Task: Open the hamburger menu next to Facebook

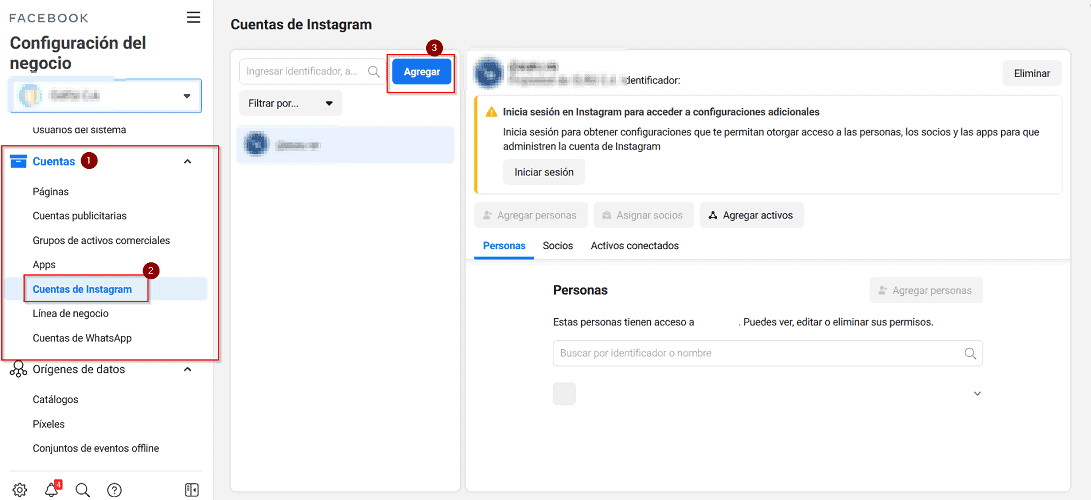Action: click(x=193, y=17)
